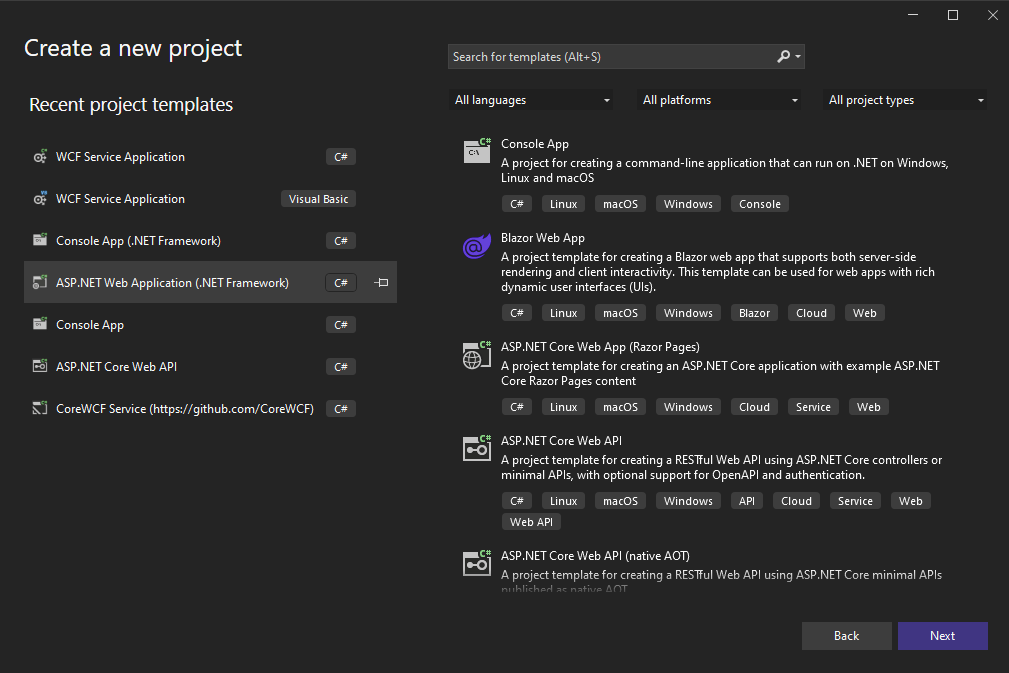Click the Windows tag under Razor Pages template
Viewport: 1009px width, 673px height.
pyautogui.click(x=689, y=407)
